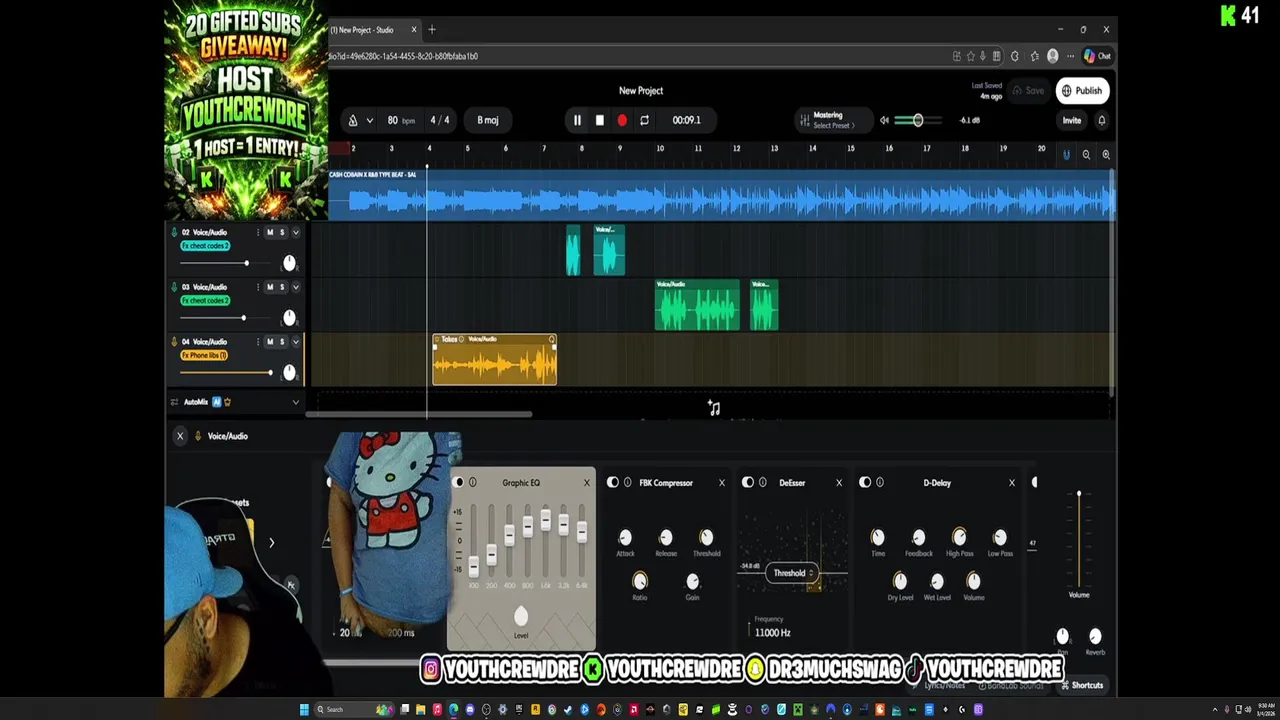This screenshot has height=720, width=1280.
Task: Mute track 04 Voice/Audio
Action: tap(269, 342)
